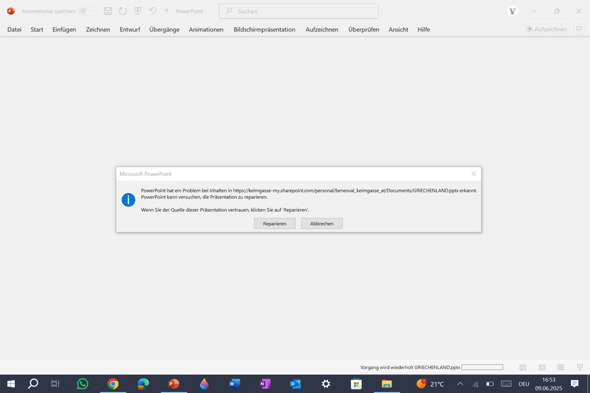Image resolution: width=590 pixels, height=393 pixels.
Task: Select Normal view icon in status bar
Action: (523, 367)
